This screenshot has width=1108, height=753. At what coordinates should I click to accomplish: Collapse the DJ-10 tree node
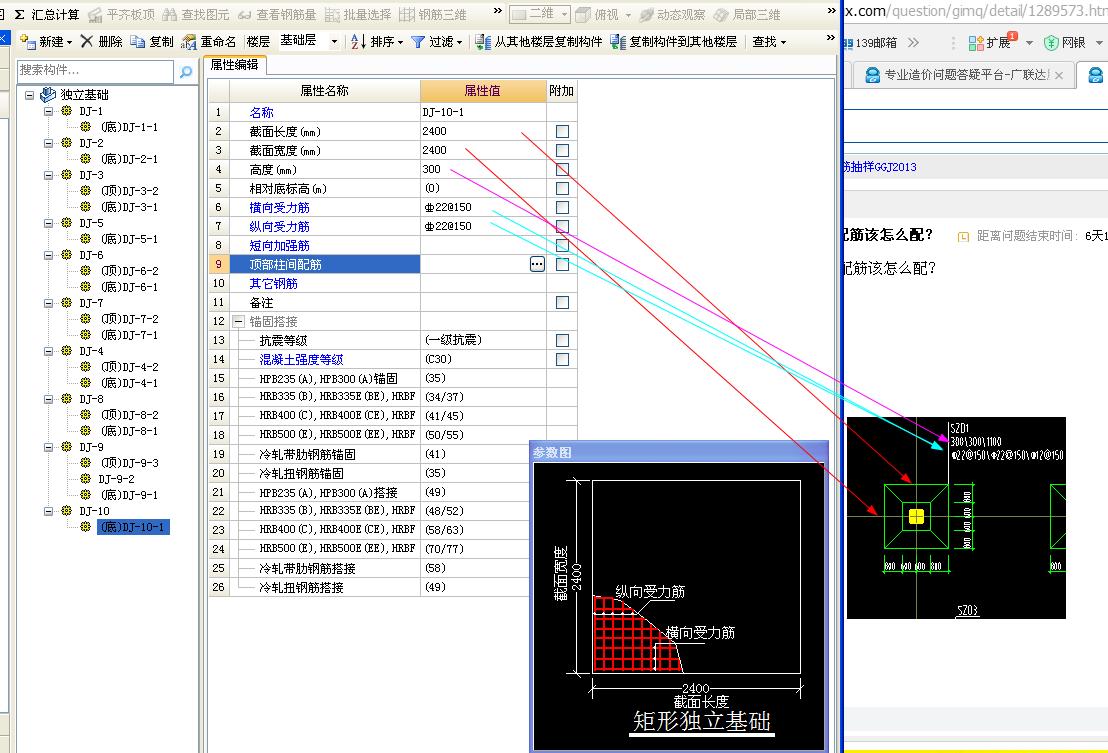pyautogui.click(x=48, y=511)
